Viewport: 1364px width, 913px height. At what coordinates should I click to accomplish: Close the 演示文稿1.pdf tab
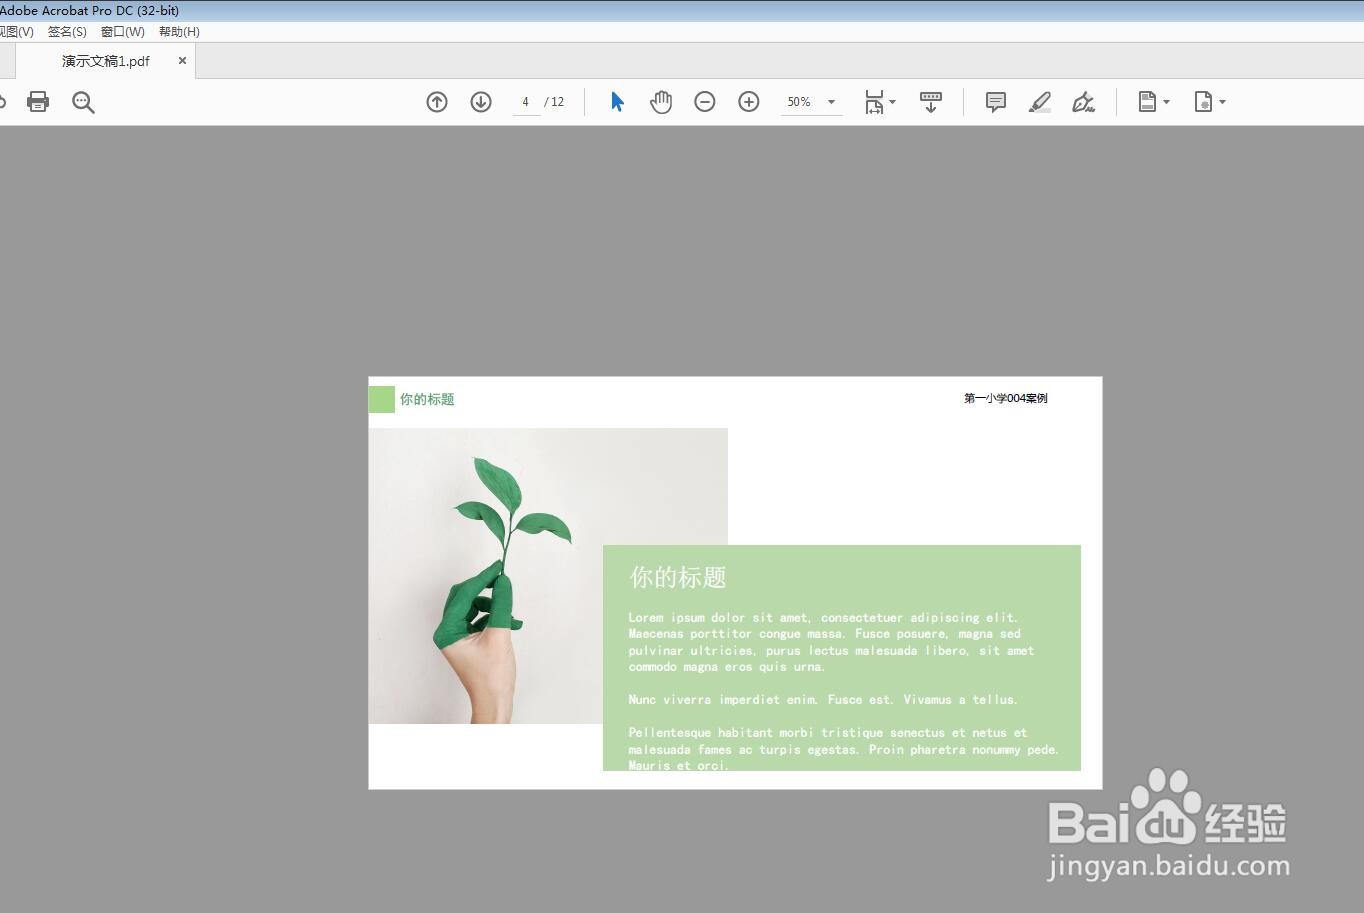[182, 60]
